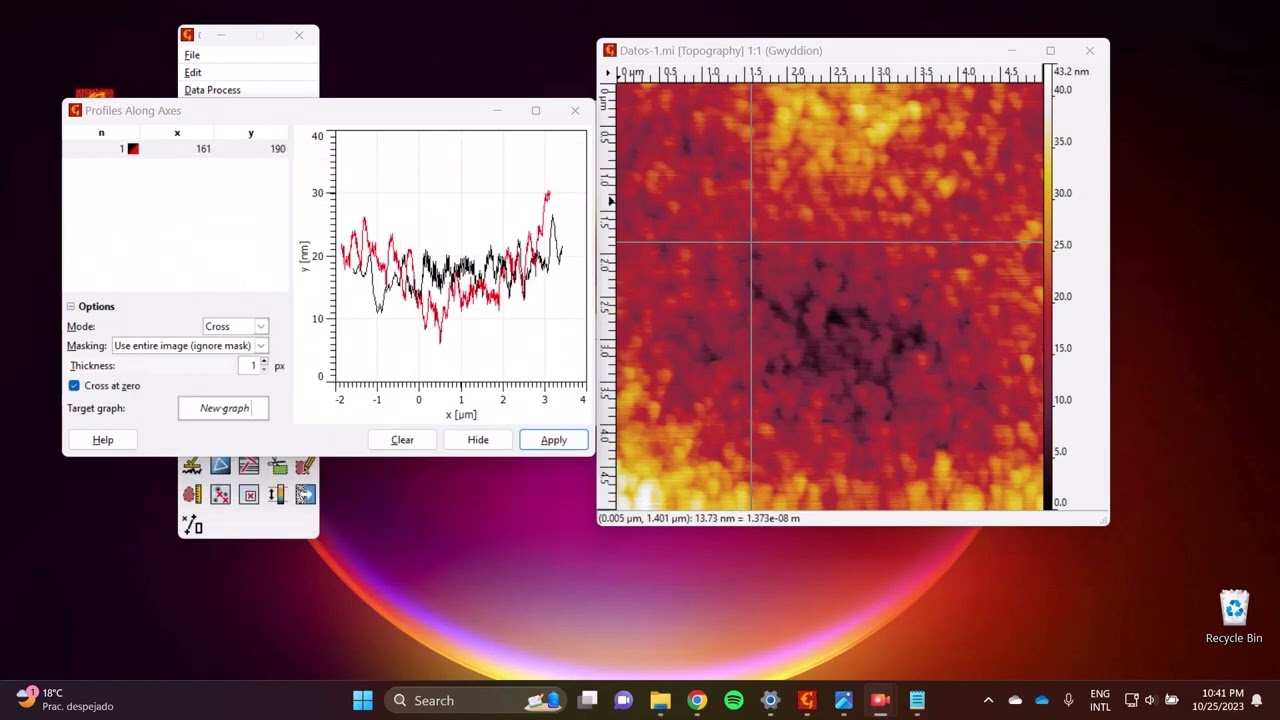This screenshot has width=1280, height=720.
Task: Select the grain measure ruler tool
Action: tap(192, 494)
